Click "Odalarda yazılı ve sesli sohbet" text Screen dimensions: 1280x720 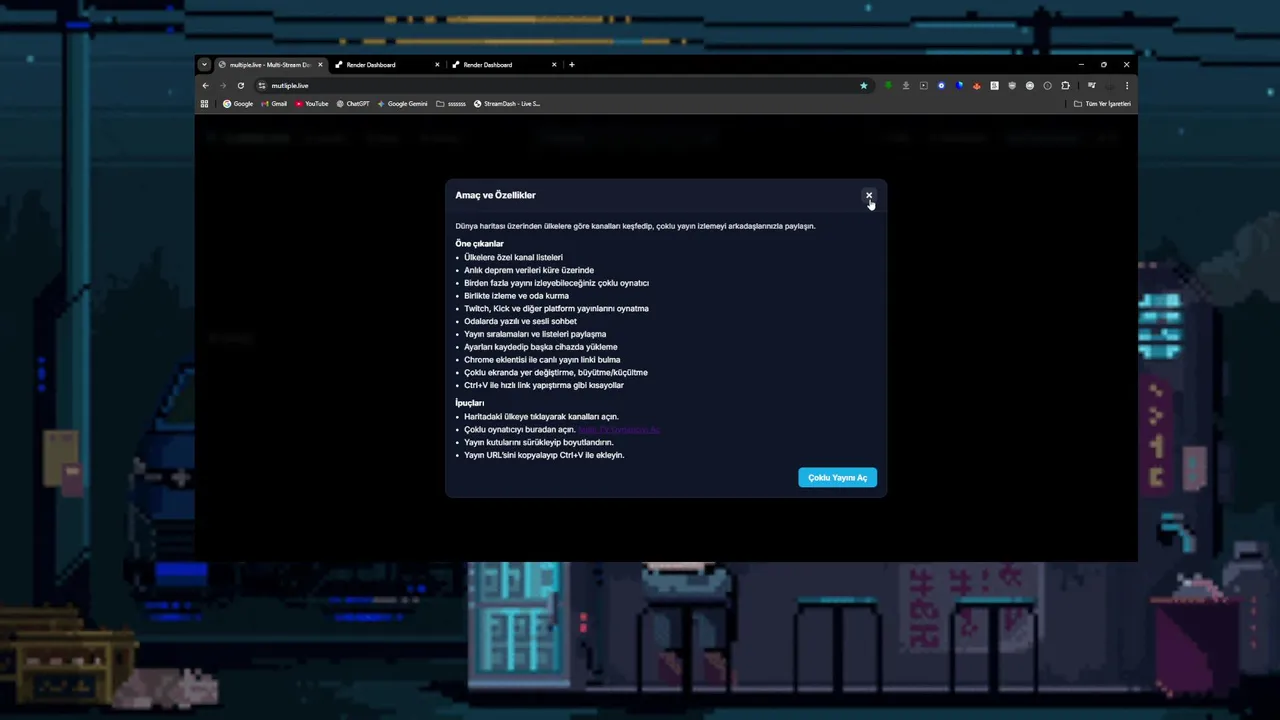520,322
